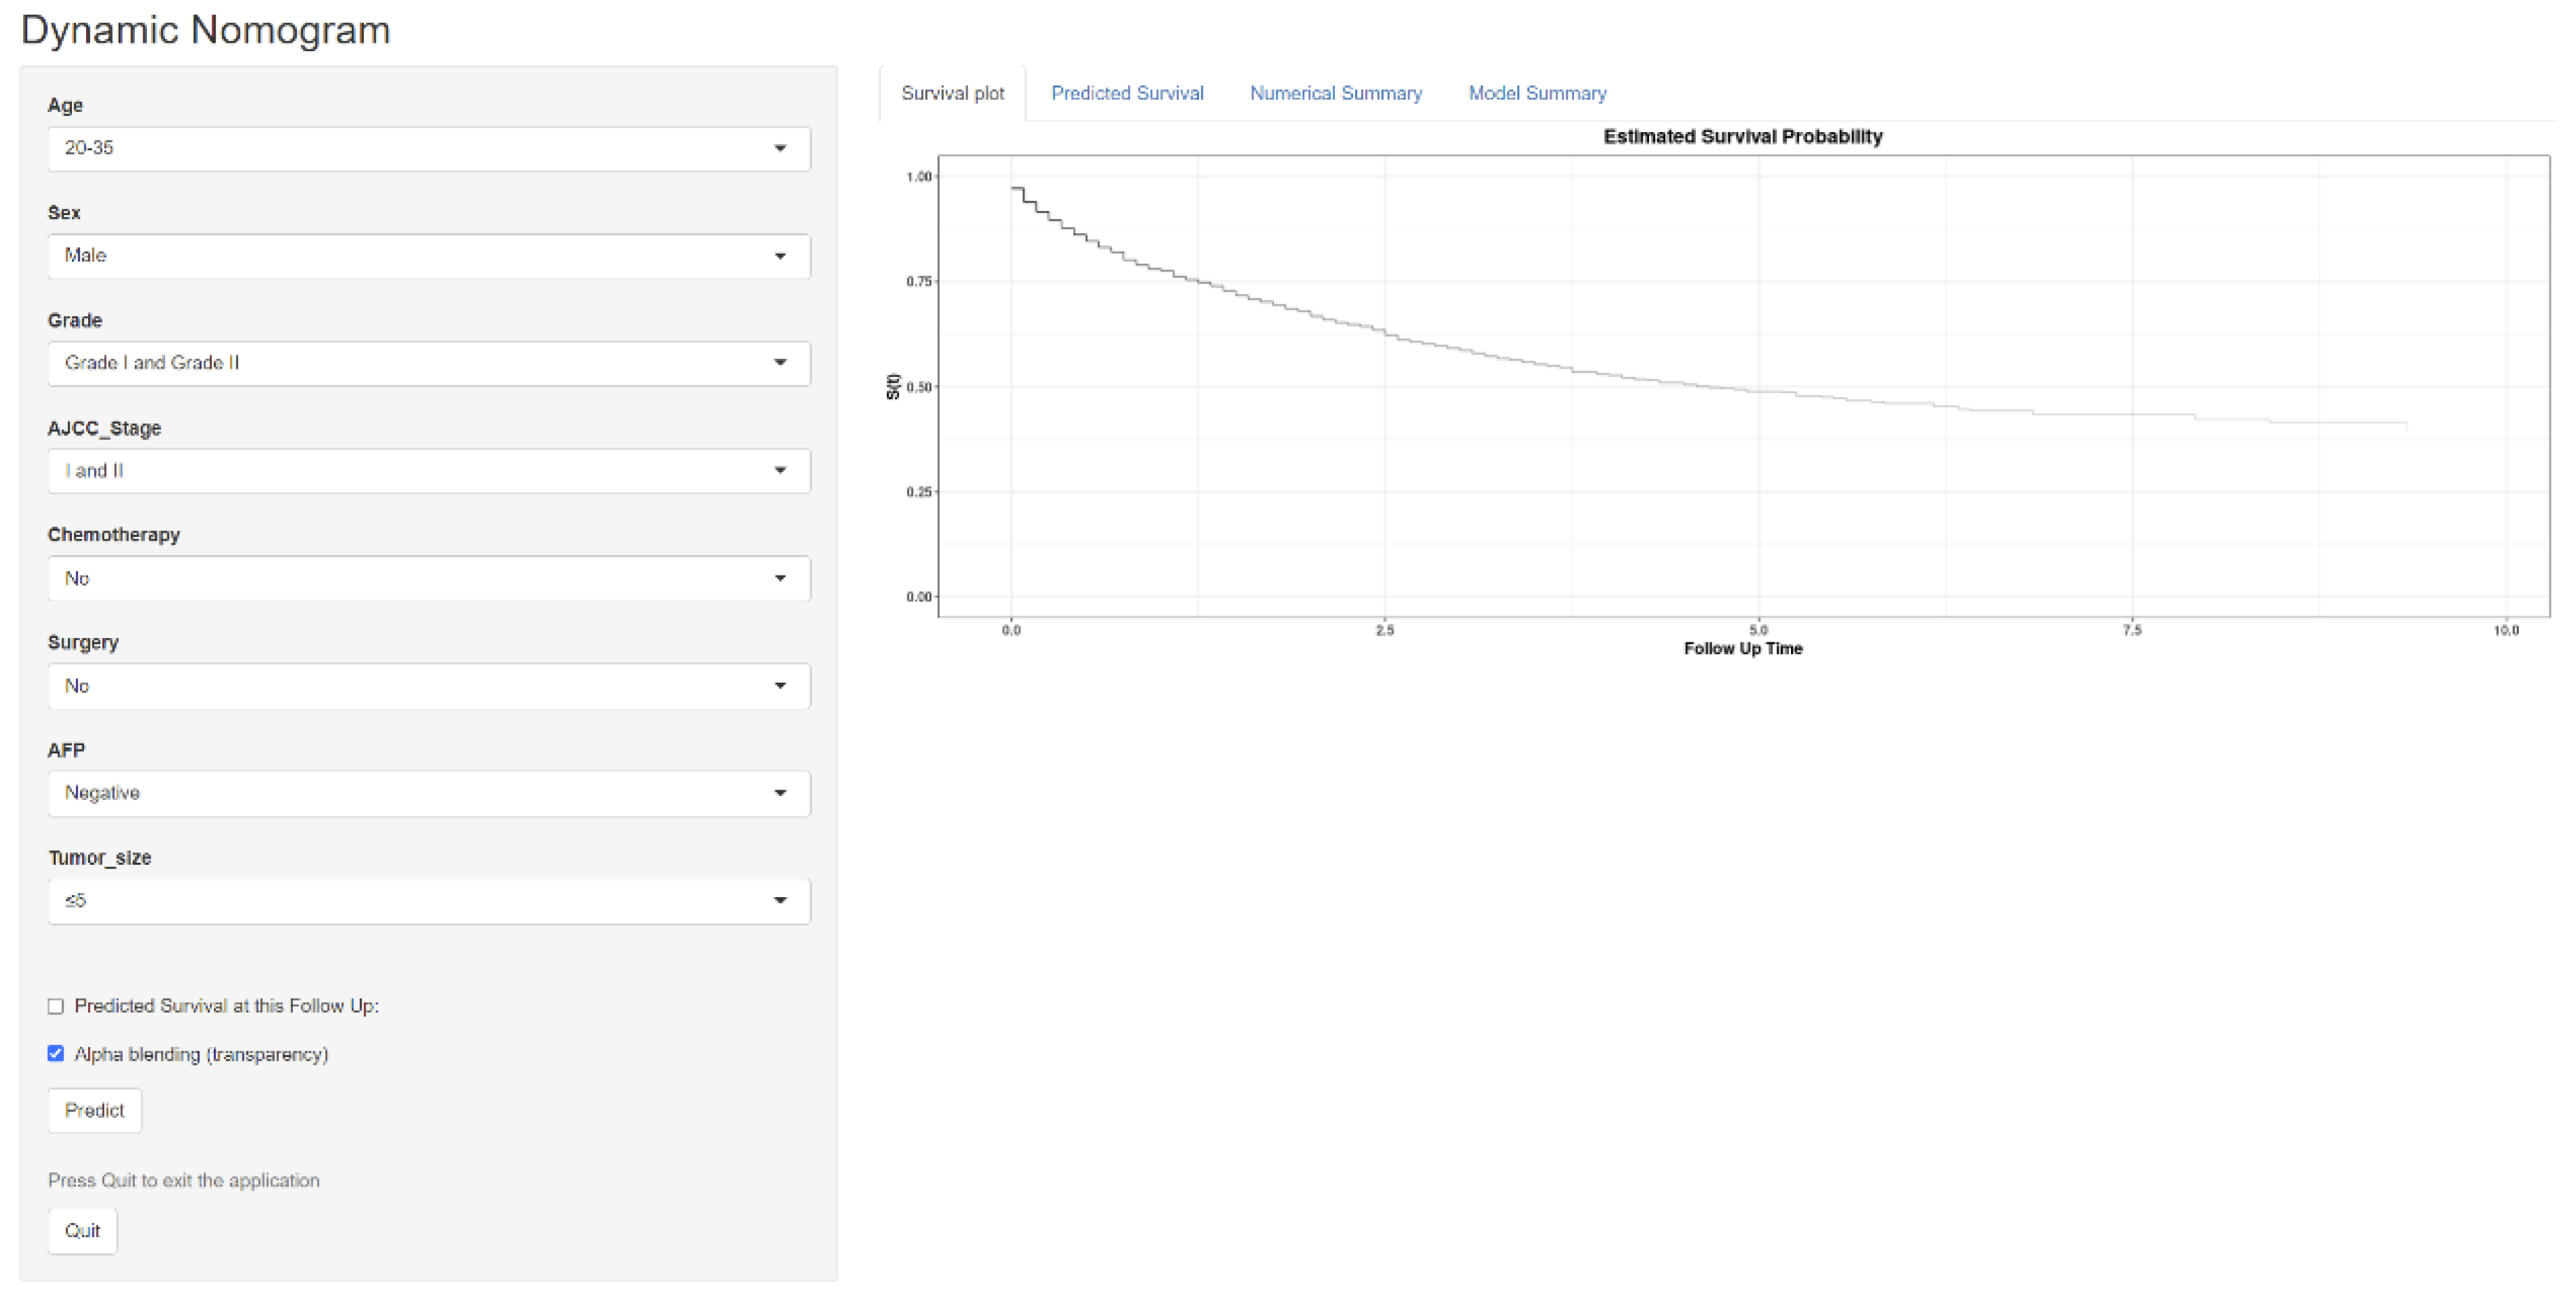Viewport: 2576px width, 1300px height.
Task: Click the Tumor_size dropdown caret icon
Action: (x=780, y=901)
